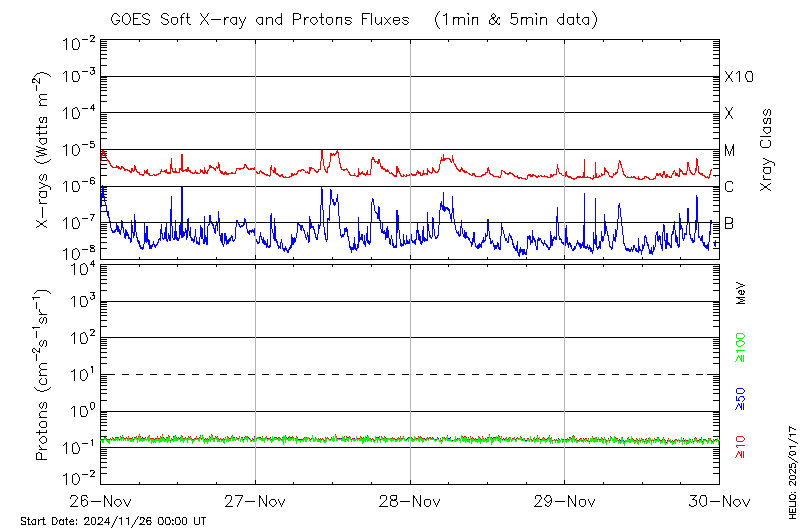
Task: Click the Protons axis title
Action: [x=43, y=375]
